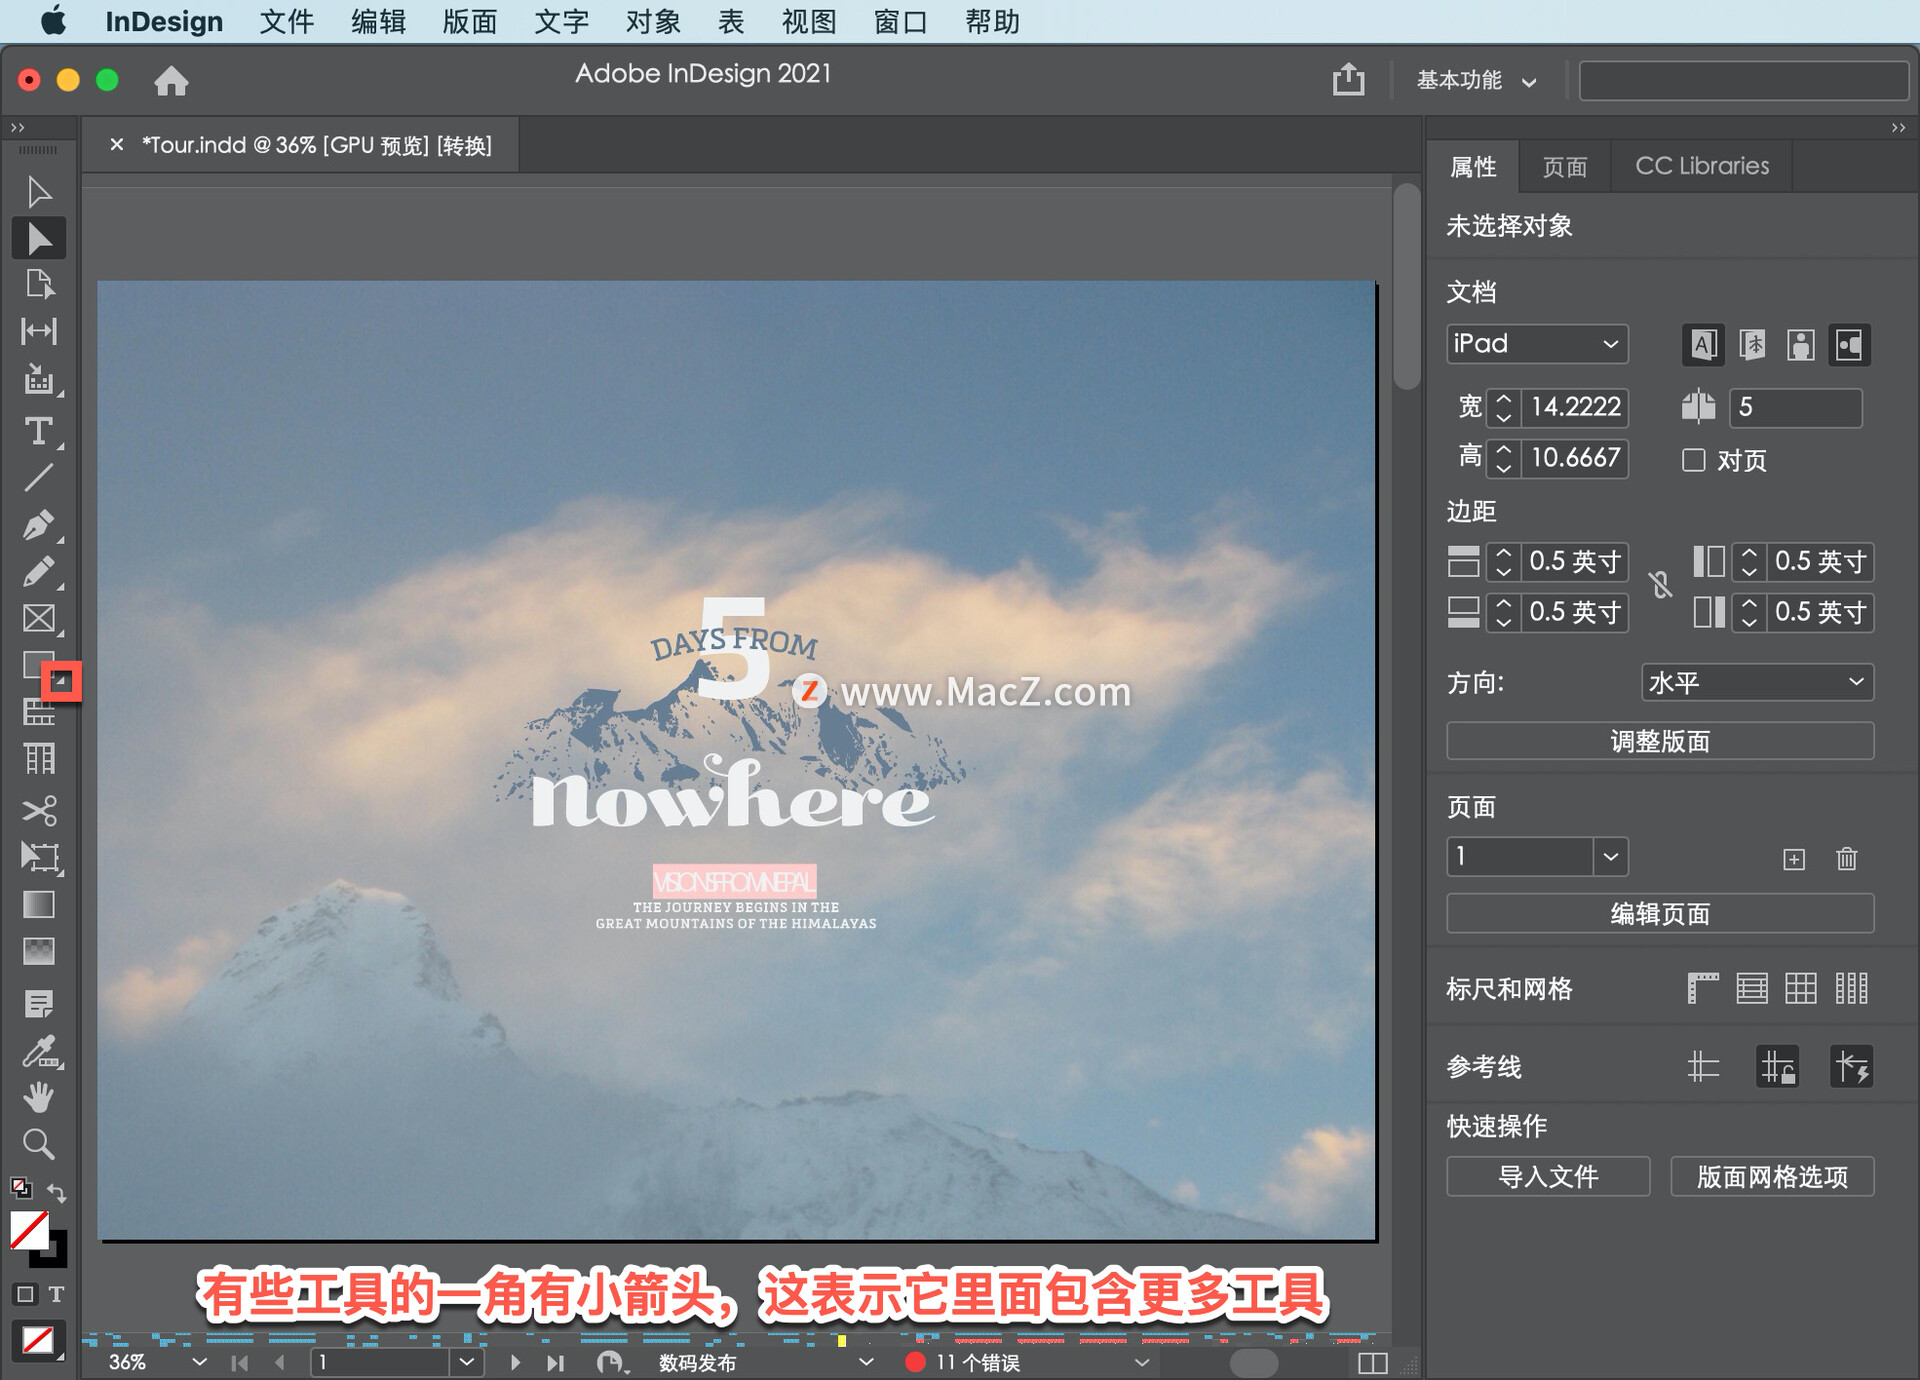Toggle the margin link chain icon
The width and height of the screenshot is (1920, 1380).
1660,585
